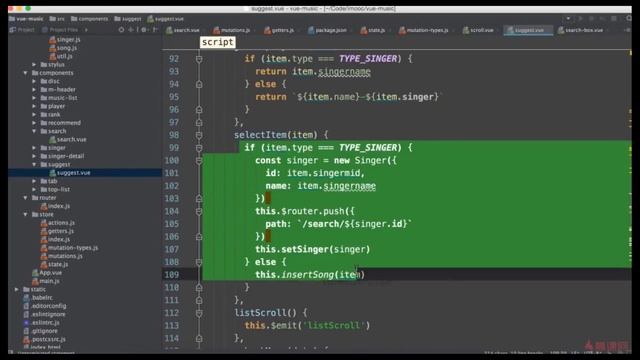Click src in the navigation bar

57,19
